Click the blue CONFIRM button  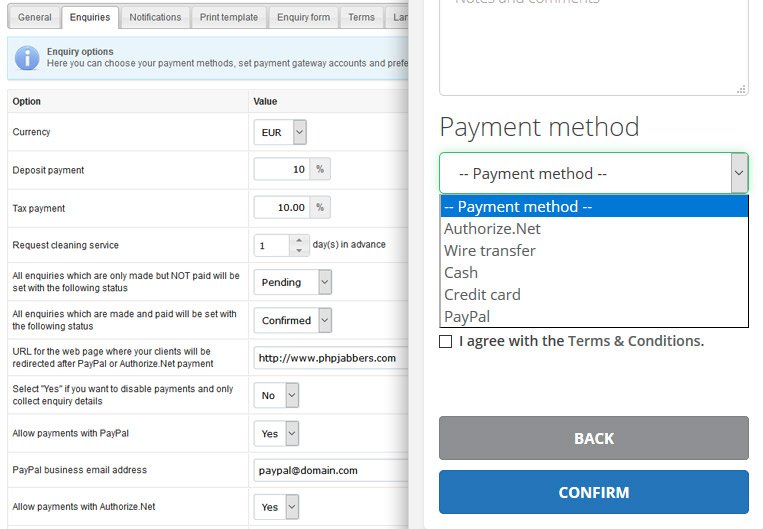594,492
